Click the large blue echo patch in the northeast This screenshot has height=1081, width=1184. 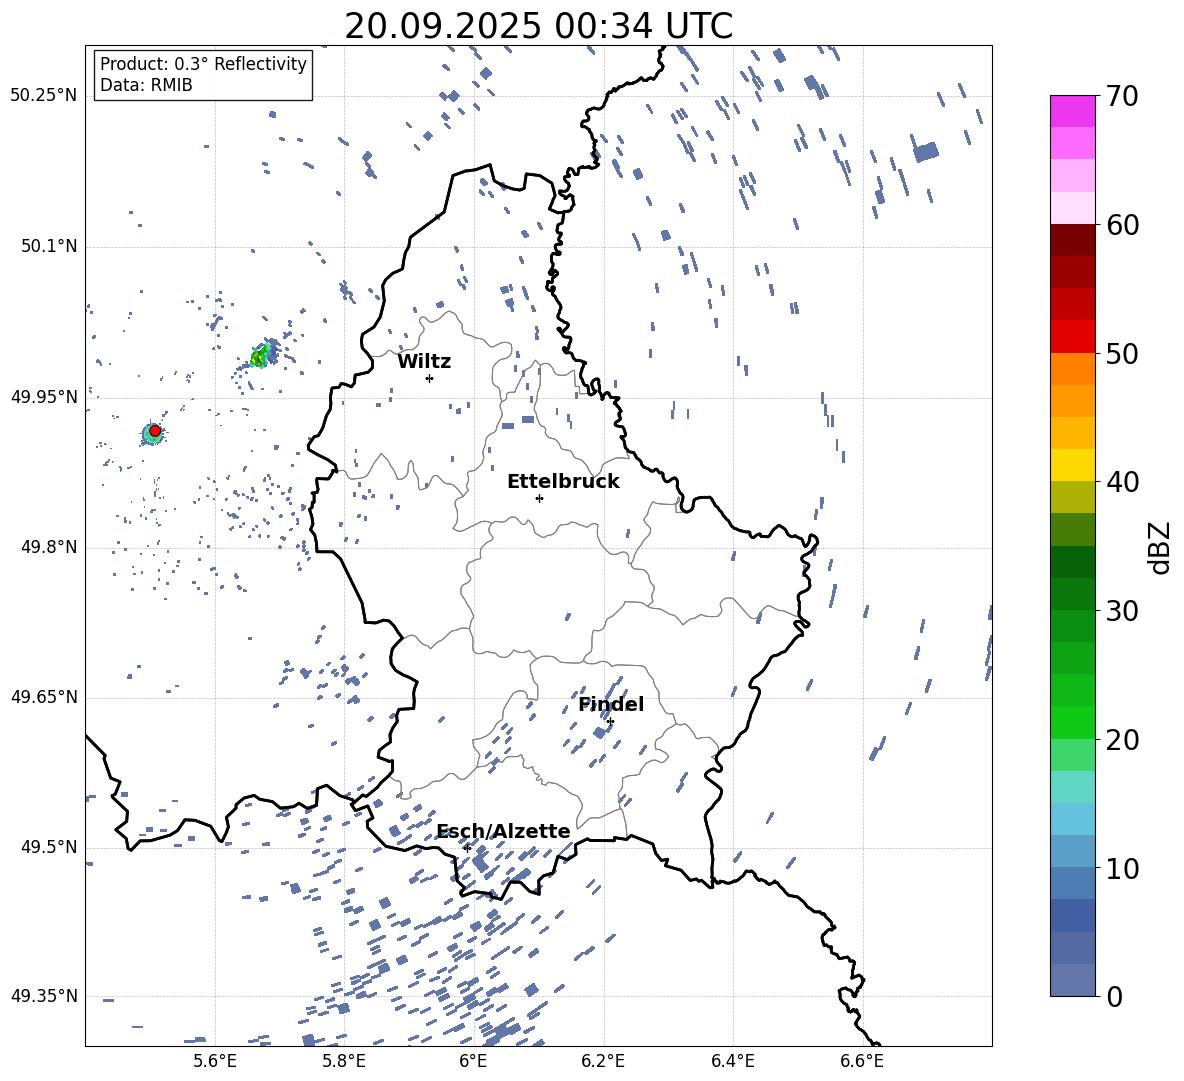click(x=926, y=152)
